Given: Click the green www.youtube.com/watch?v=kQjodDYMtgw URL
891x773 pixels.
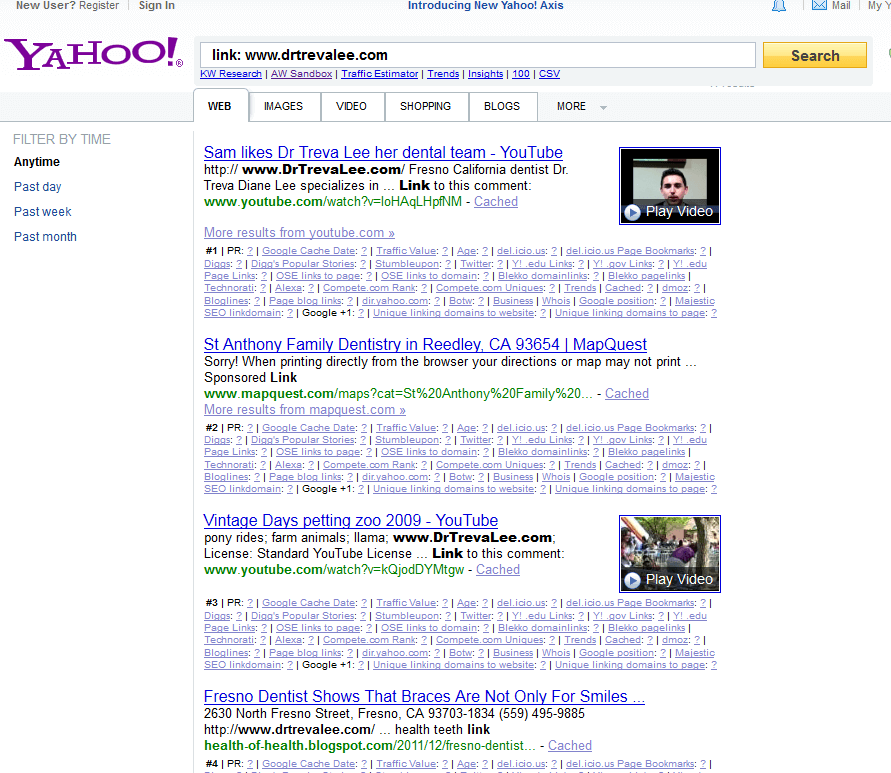Looking at the screenshot, I should (334, 570).
